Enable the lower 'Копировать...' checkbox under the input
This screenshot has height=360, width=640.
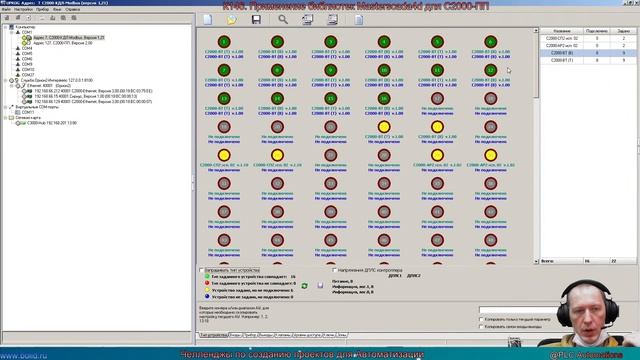481,327
